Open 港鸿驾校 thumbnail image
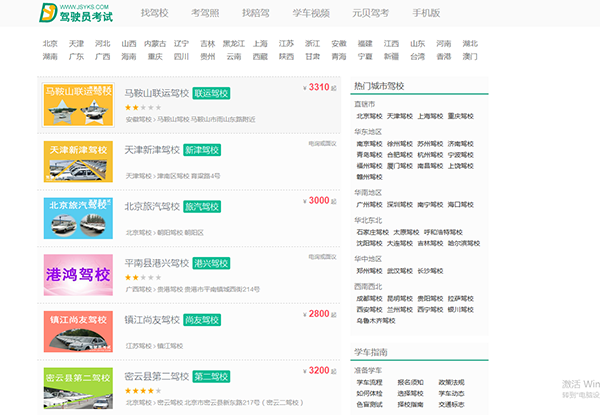Image resolution: width=600 pixels, height=415 pixels. pyautogui.click(x=78, y=275)
